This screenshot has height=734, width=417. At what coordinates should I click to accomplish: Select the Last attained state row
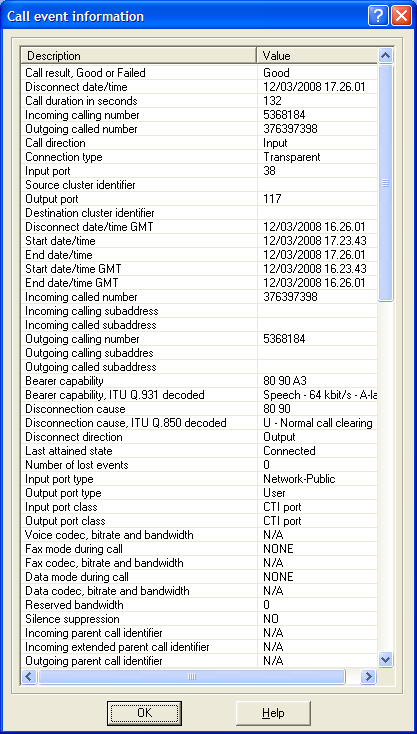199,451
